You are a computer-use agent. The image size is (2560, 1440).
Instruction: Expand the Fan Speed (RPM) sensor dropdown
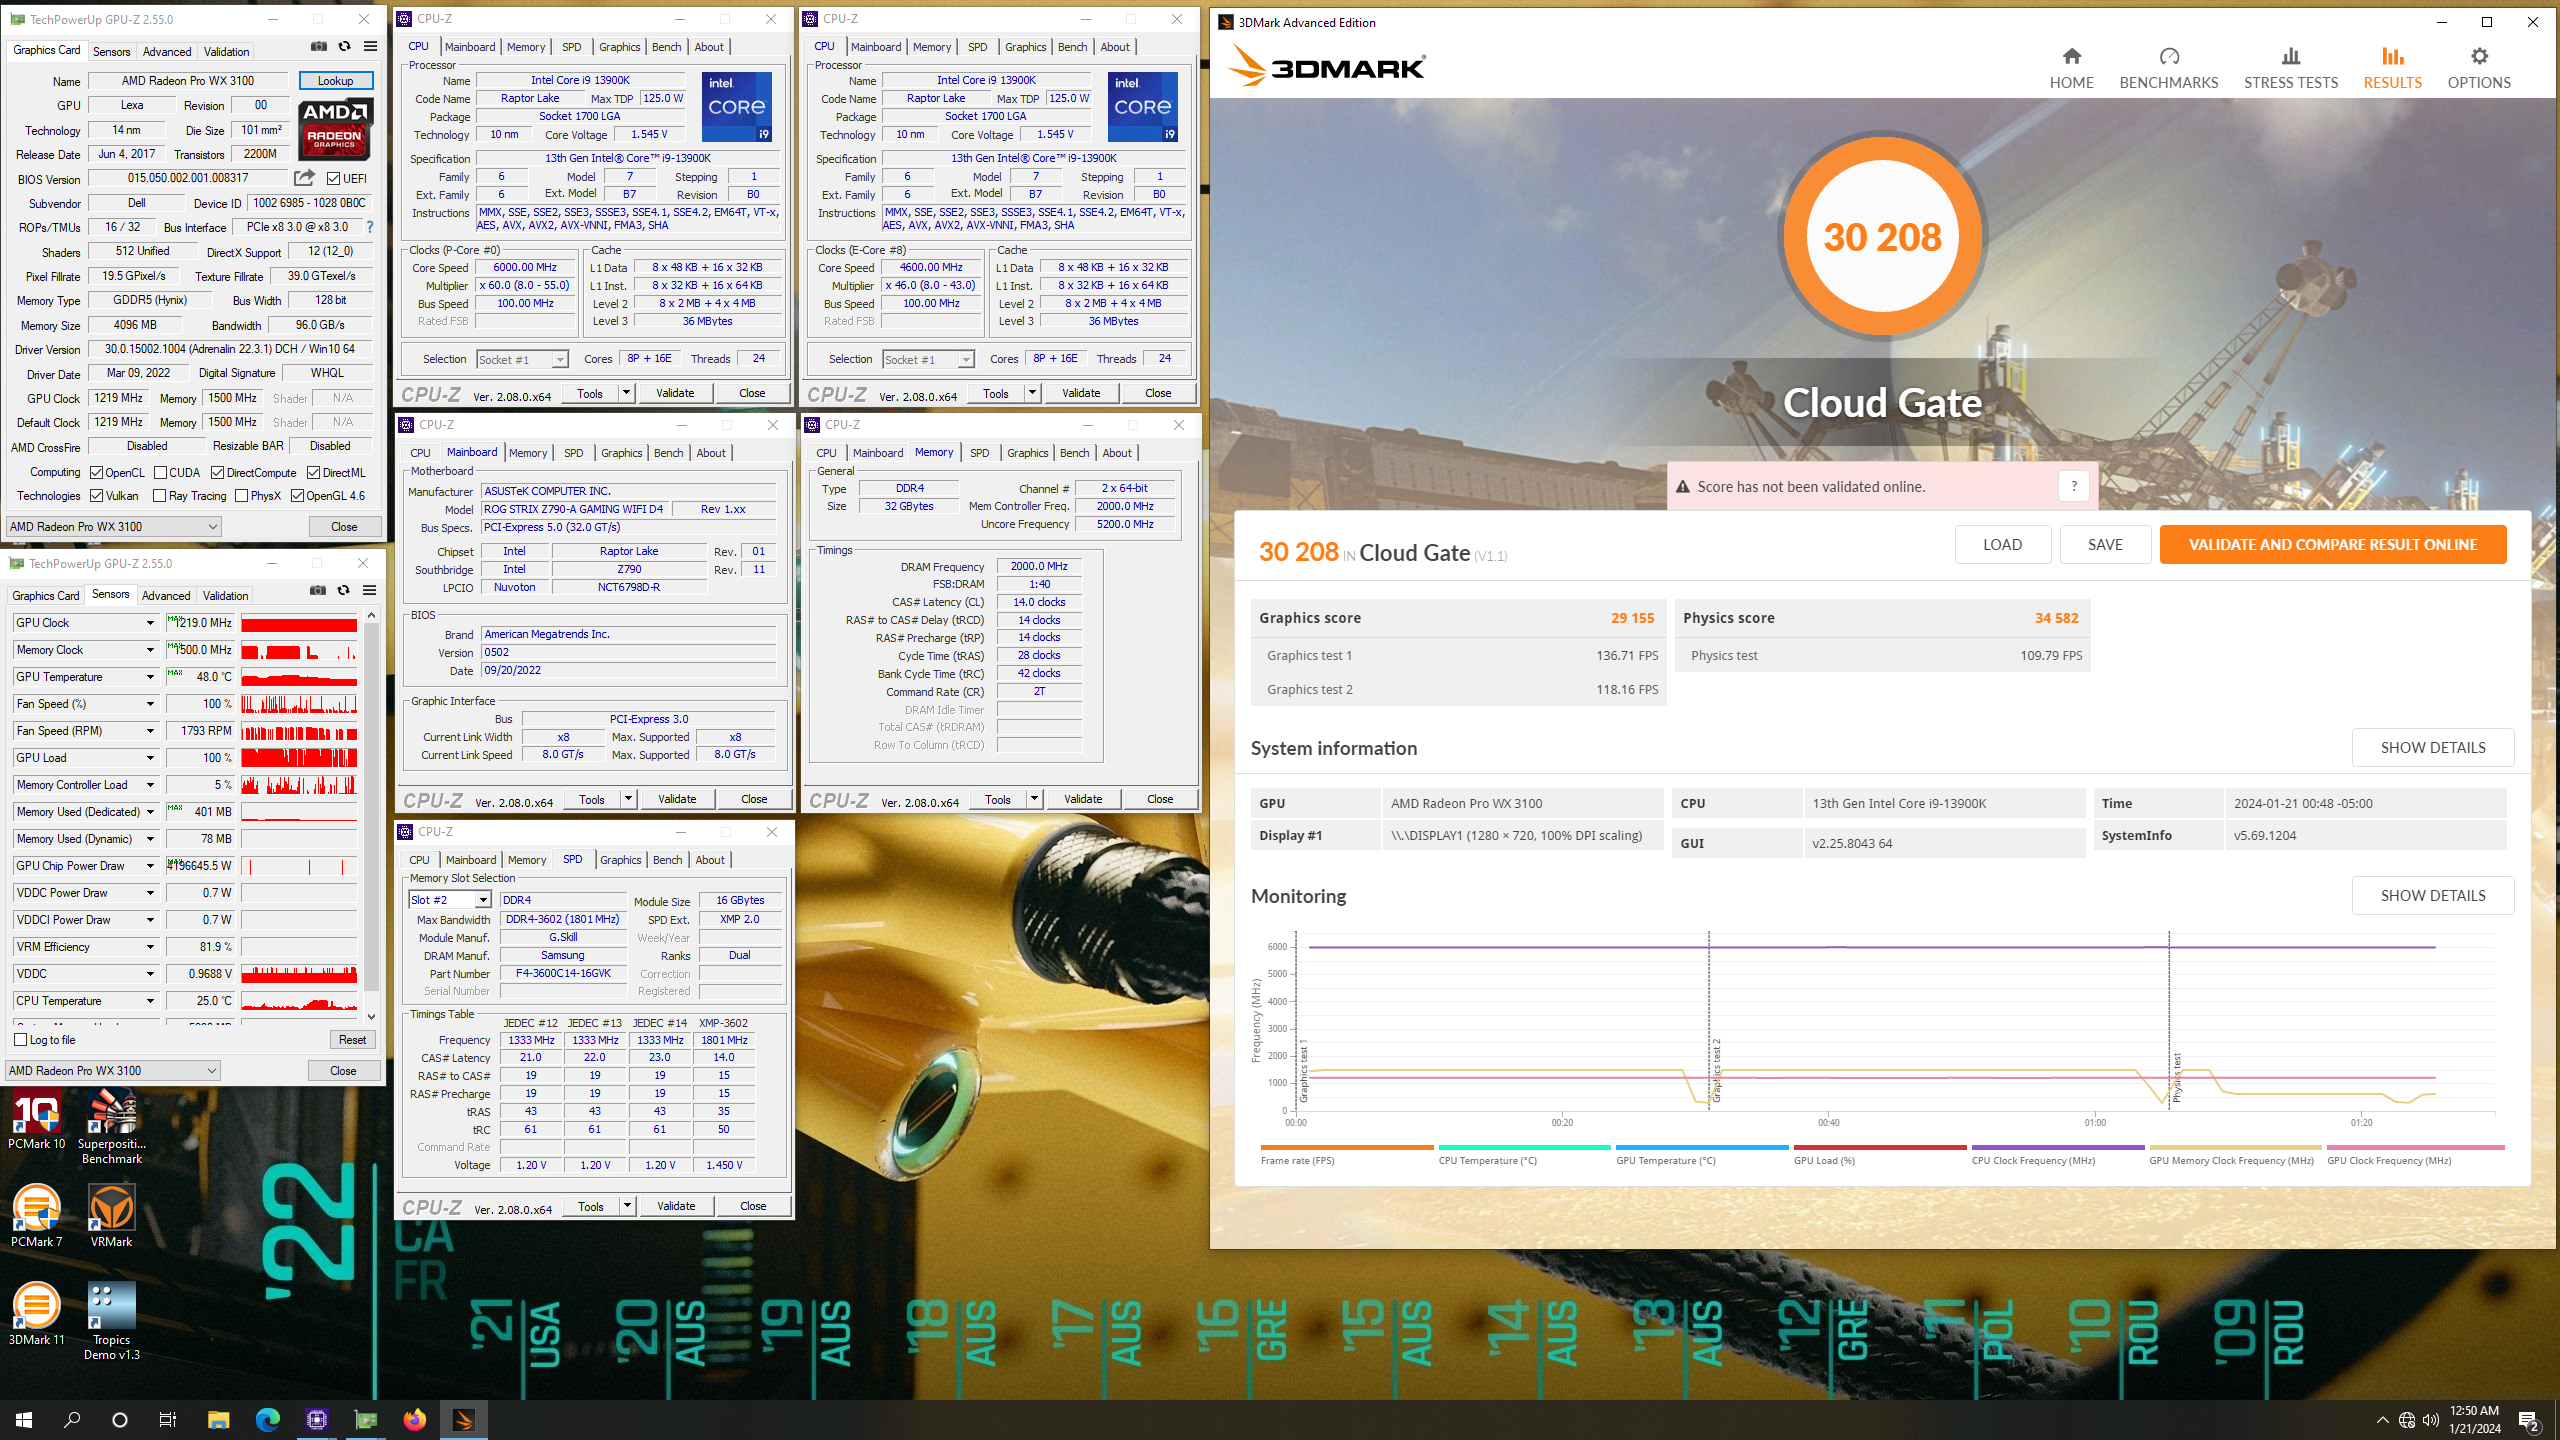(150, 731)
